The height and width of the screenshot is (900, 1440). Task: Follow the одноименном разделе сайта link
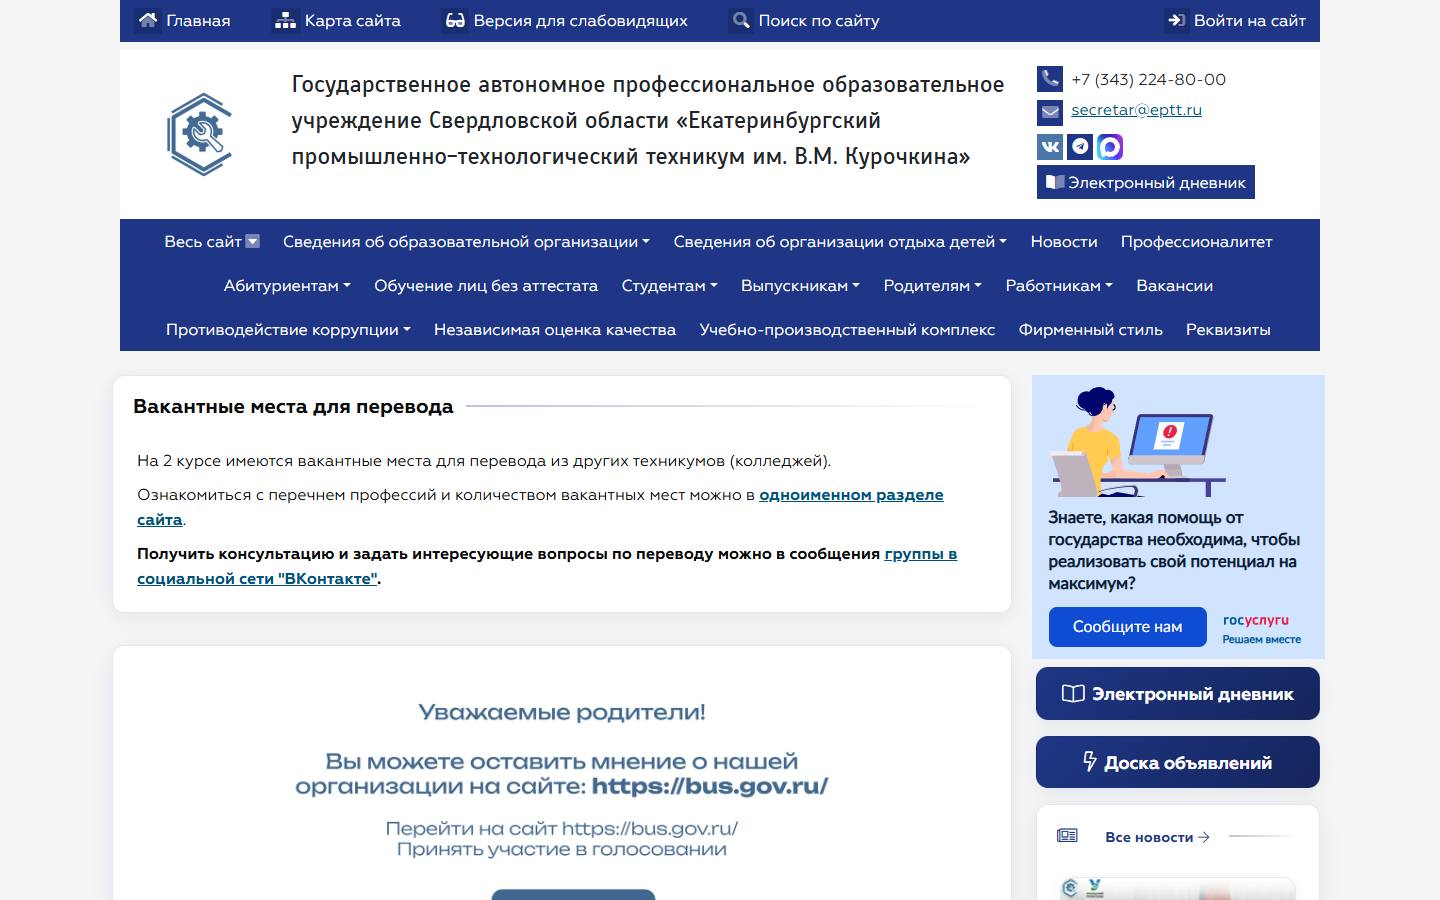click(851, 495)
